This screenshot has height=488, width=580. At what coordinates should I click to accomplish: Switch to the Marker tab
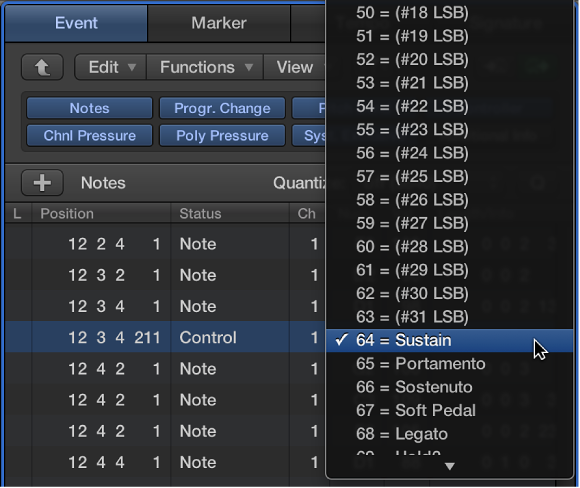[219, 23]
